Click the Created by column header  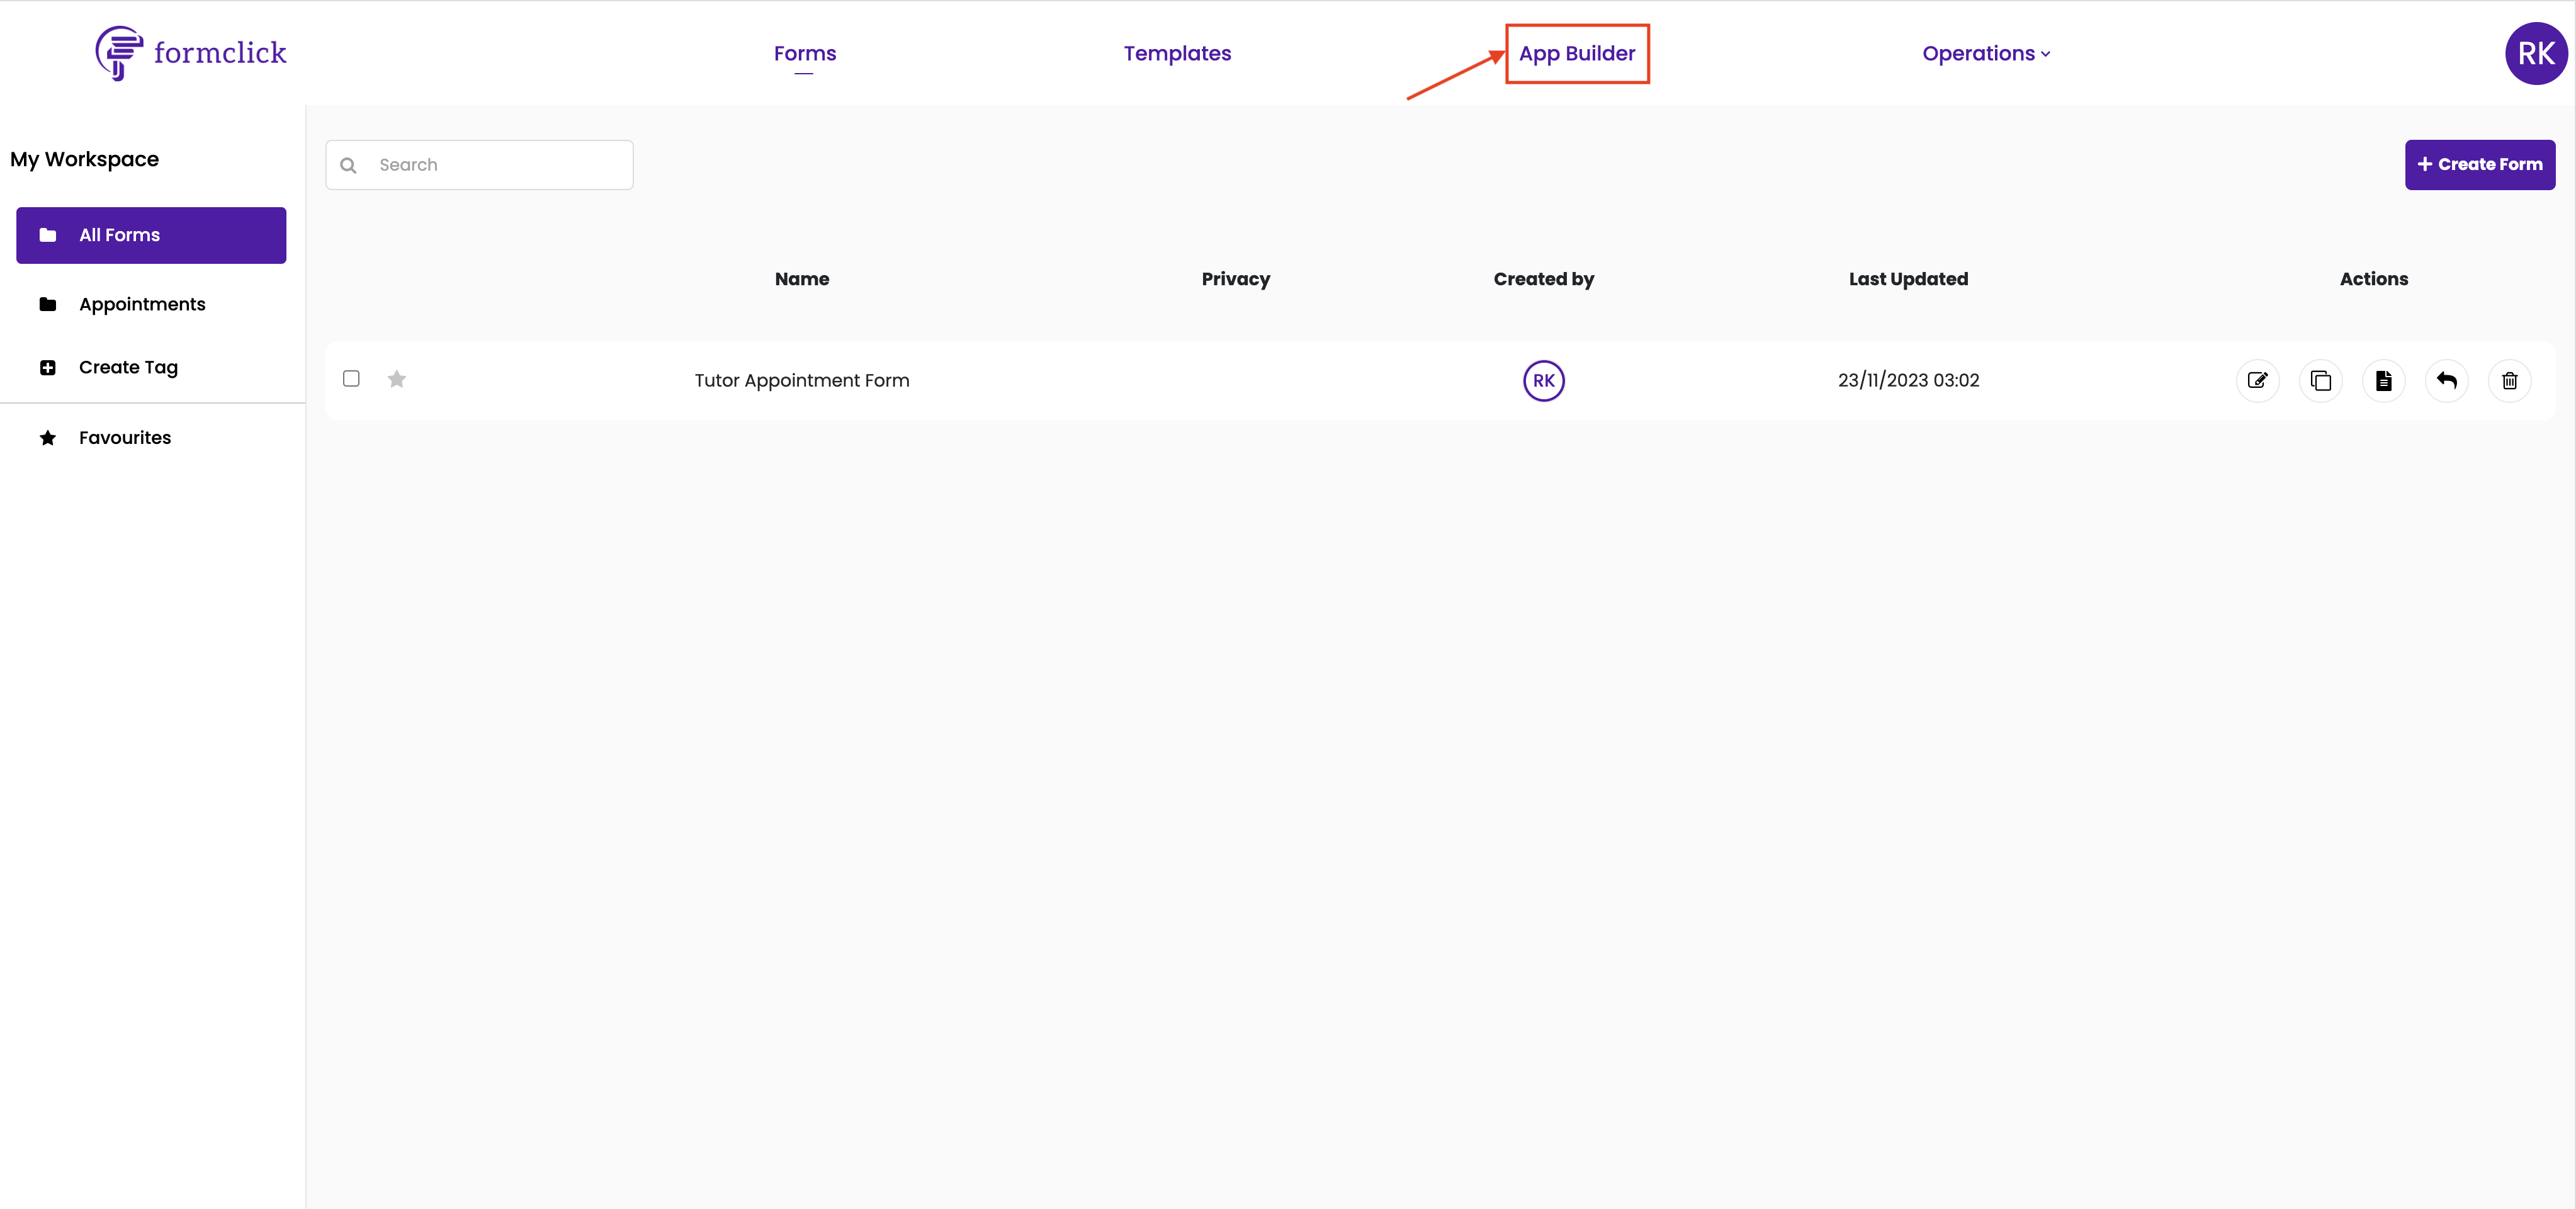[1543, 279]
